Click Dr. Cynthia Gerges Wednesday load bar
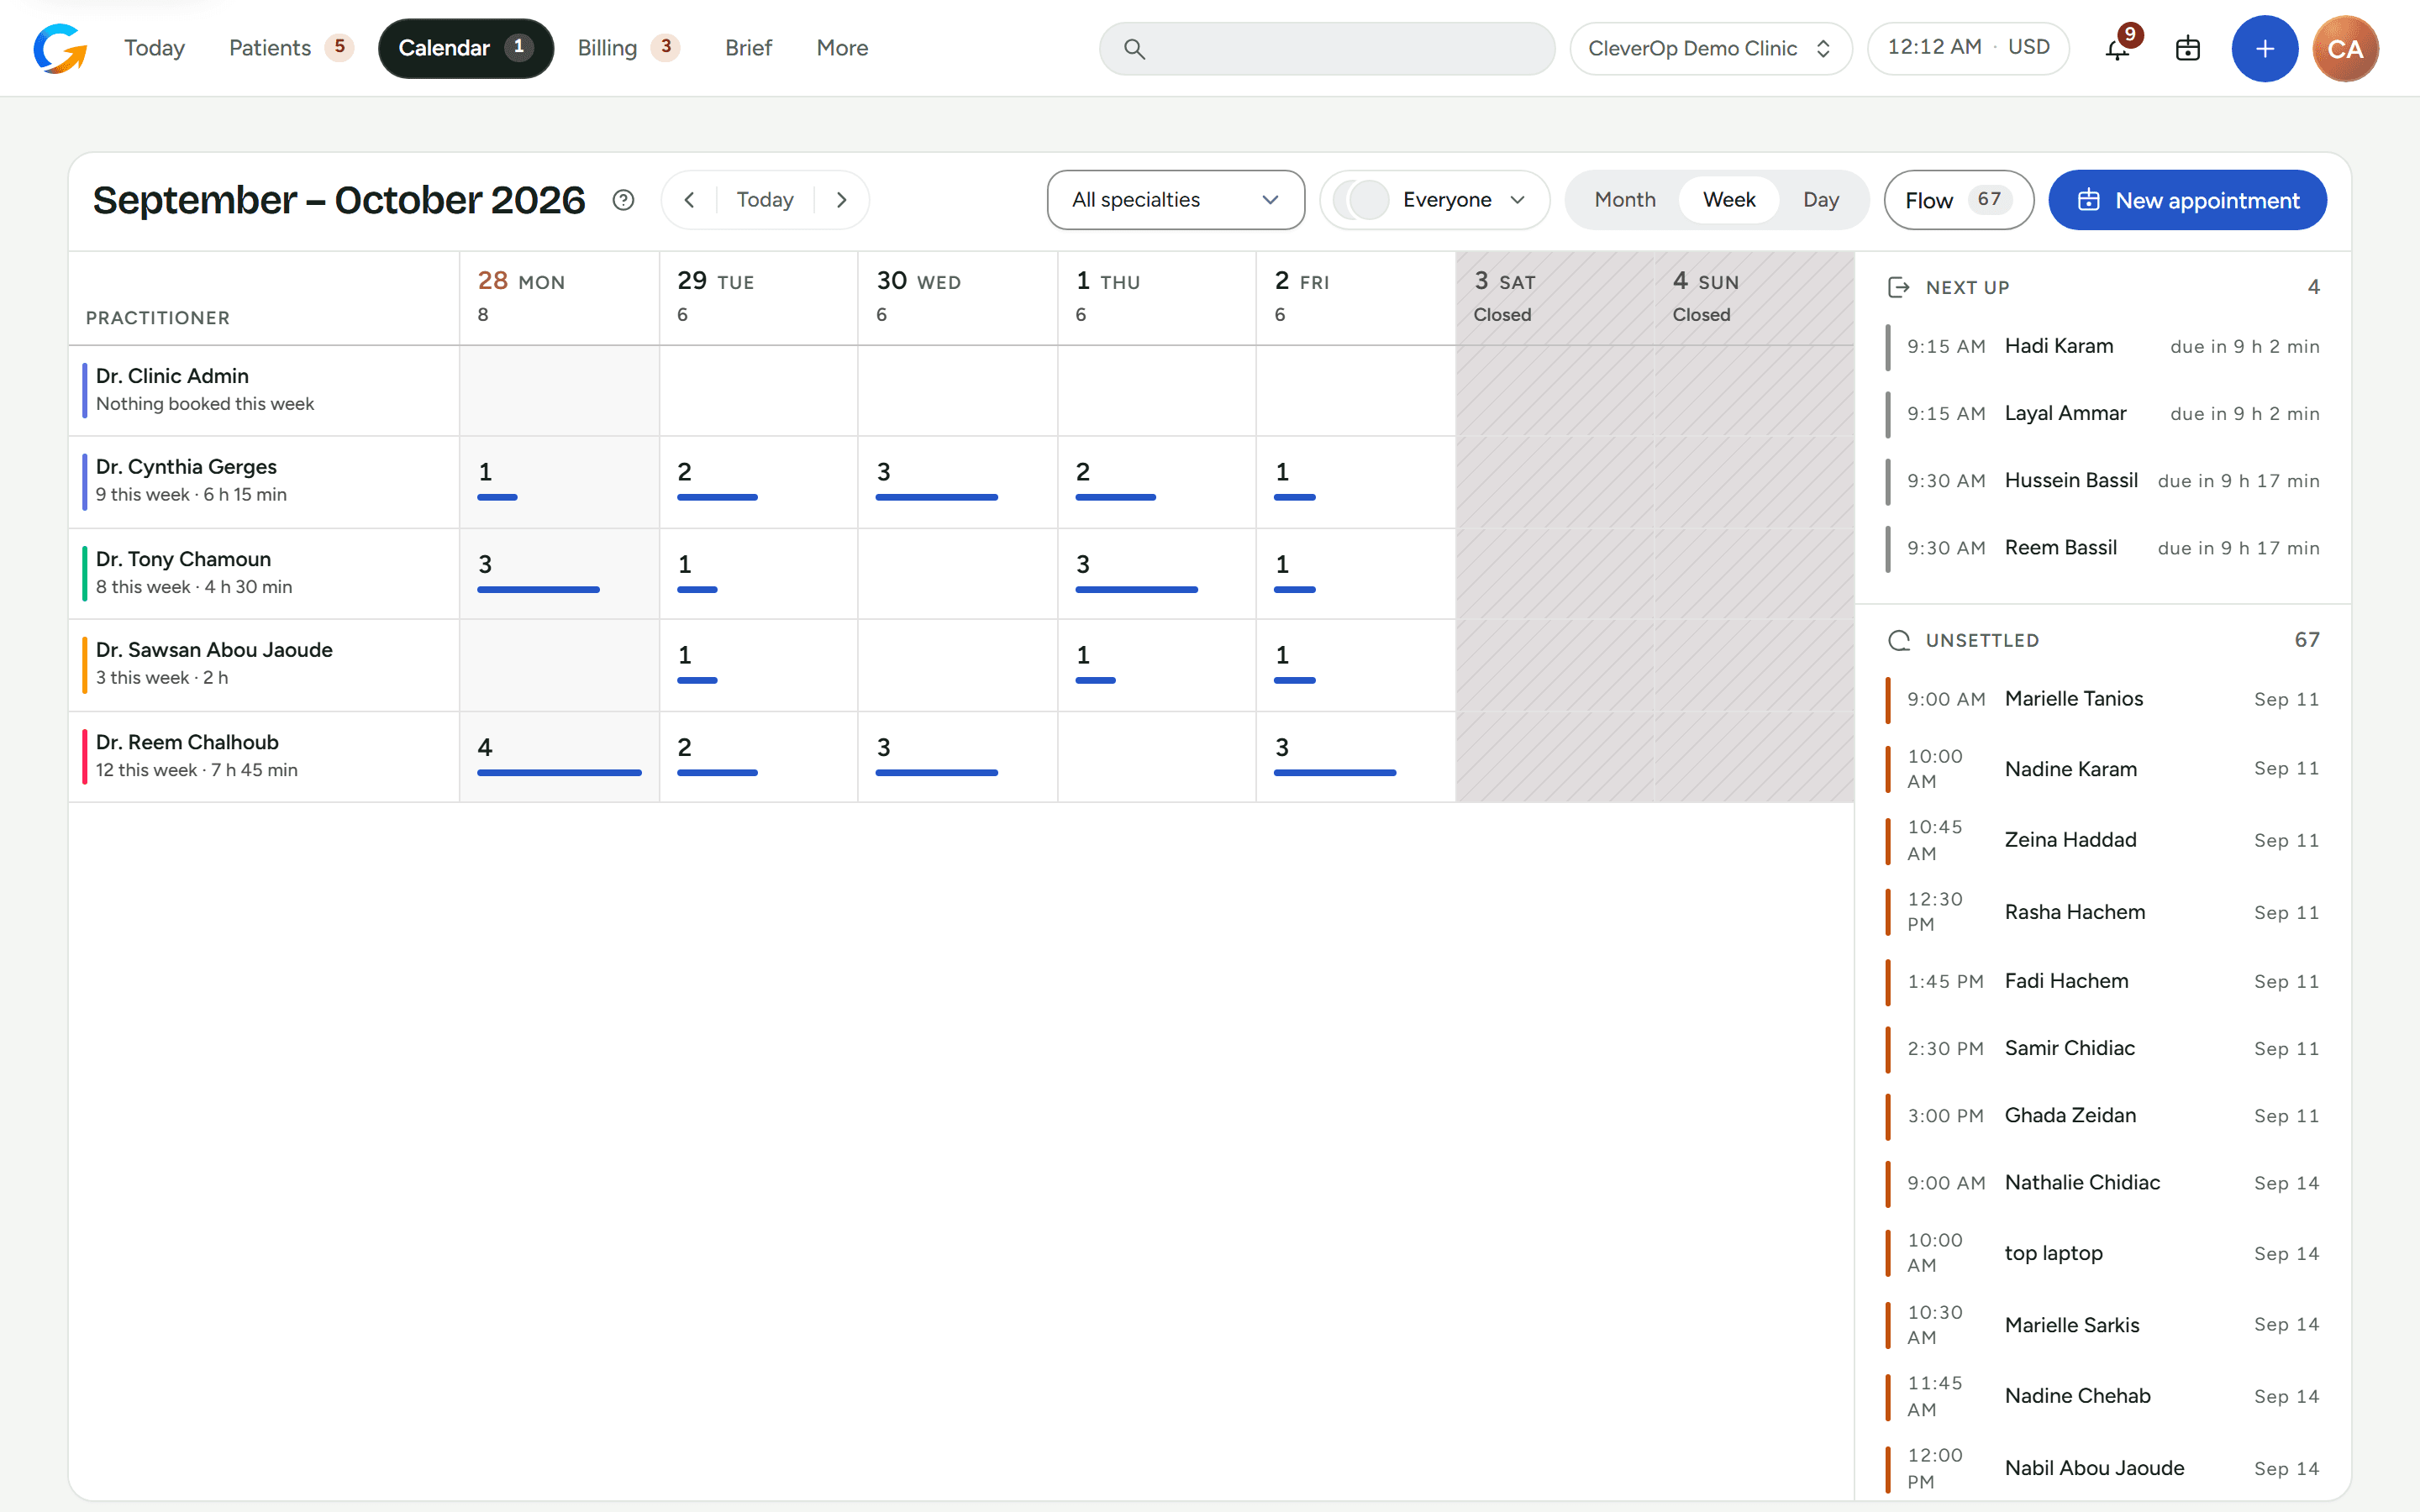2420x1512 pixels. (936, 497)
